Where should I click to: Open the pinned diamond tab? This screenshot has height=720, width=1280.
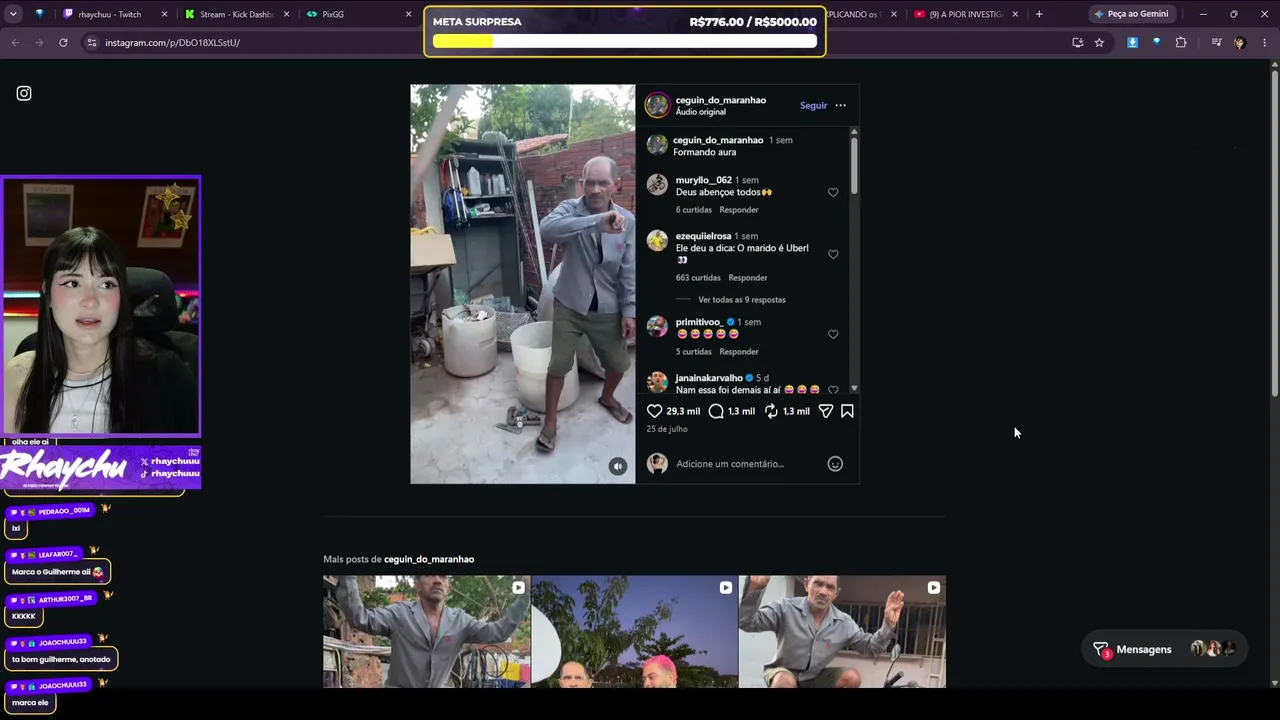39,14
